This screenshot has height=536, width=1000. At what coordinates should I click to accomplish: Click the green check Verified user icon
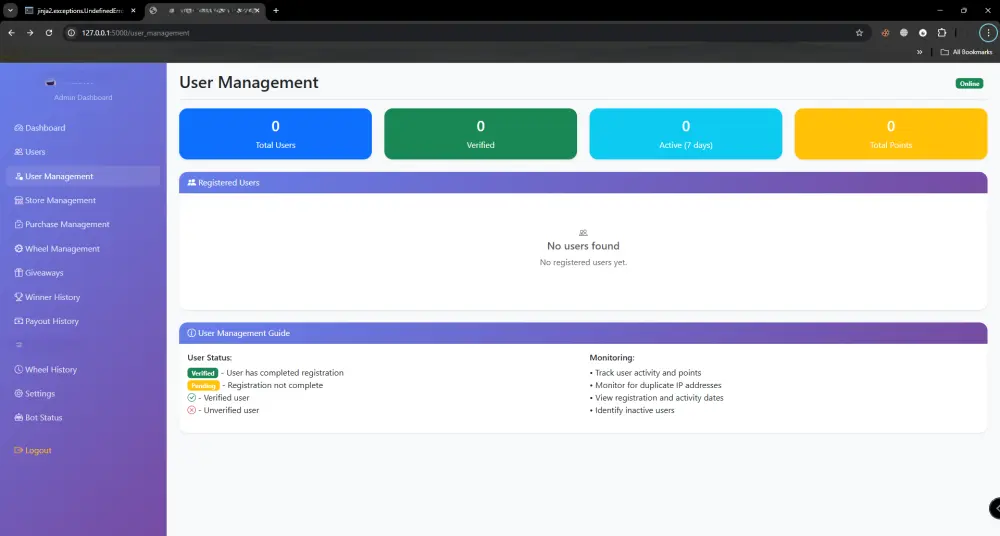tap(191, 398)
